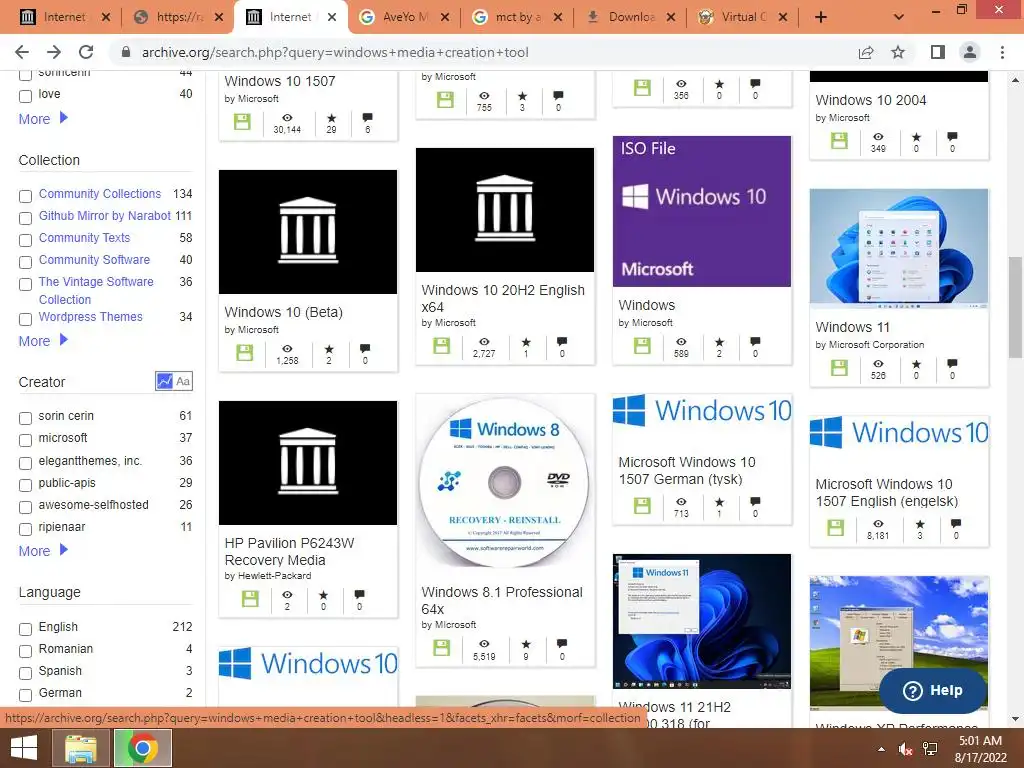Check the Community Texts filter
The height and width of the screenshot is (768, 1024).
[25, 240]
